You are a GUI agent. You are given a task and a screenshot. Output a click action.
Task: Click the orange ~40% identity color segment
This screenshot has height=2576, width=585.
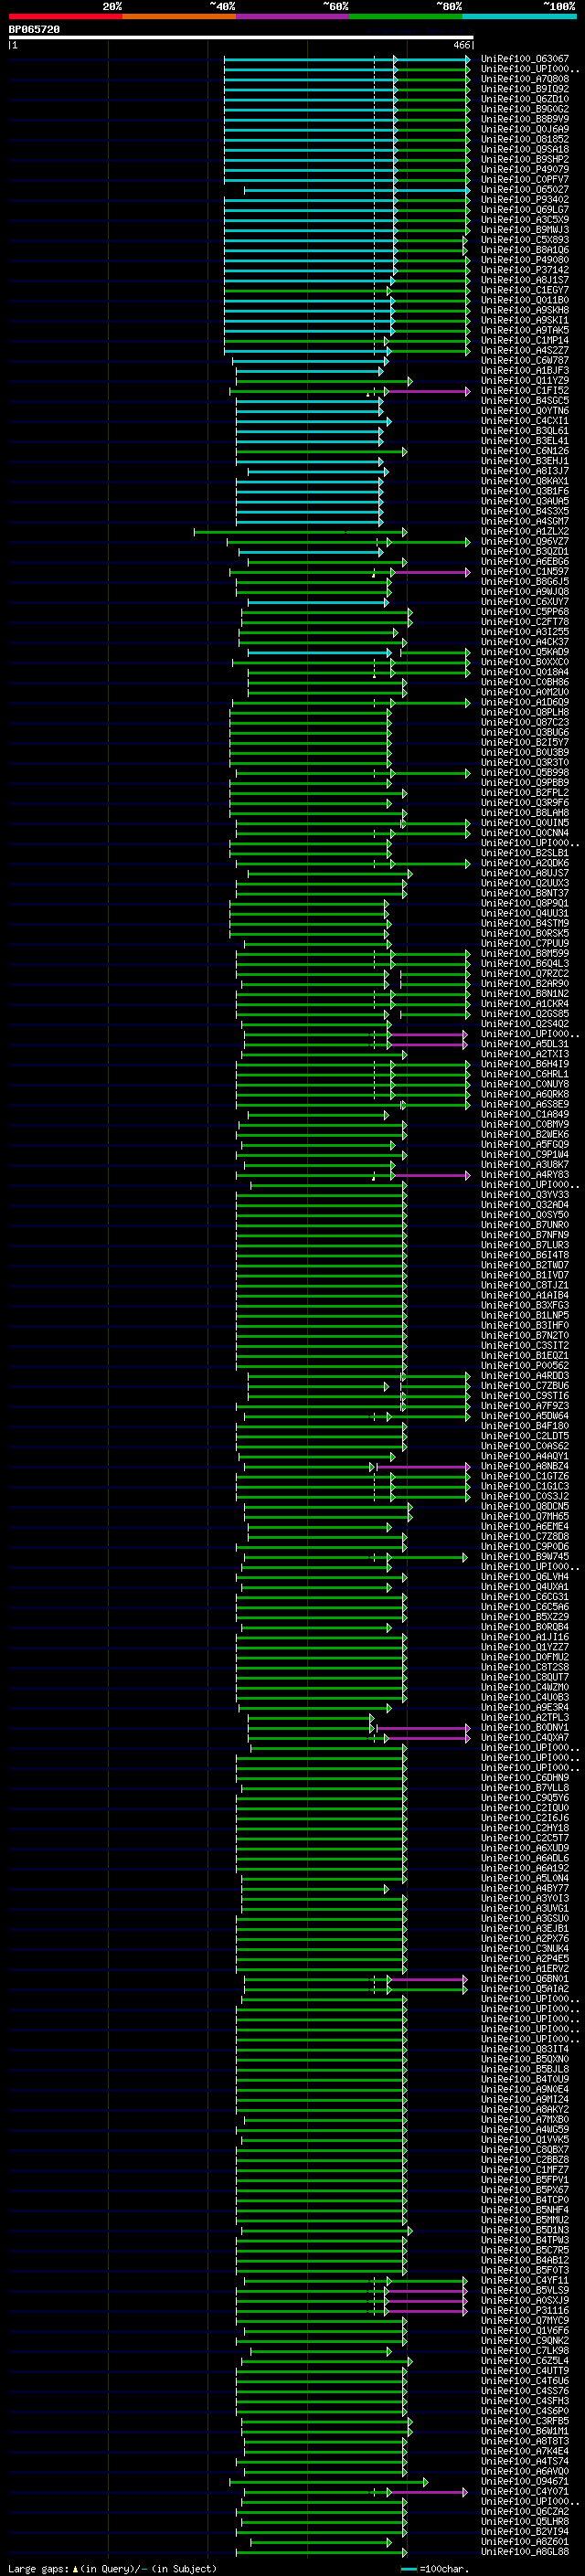[x=179, y=16]
